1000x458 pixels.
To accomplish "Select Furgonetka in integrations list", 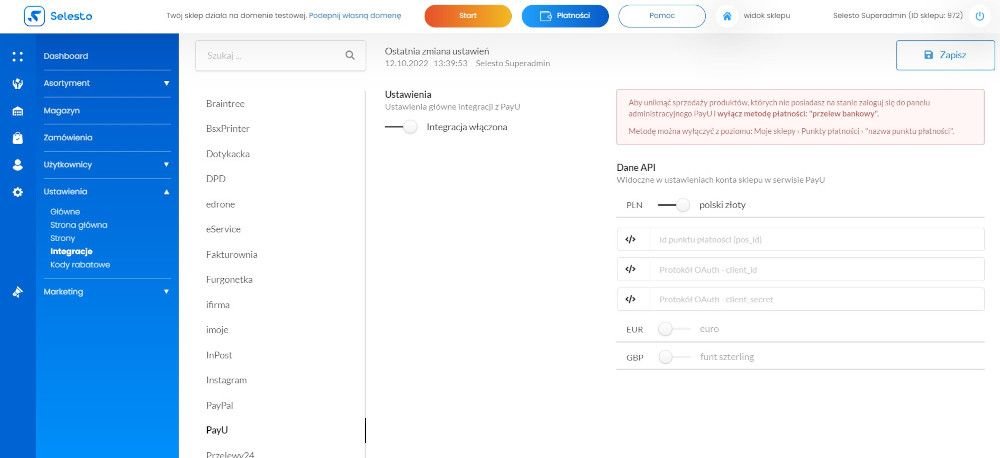I will tap(230, 279).
